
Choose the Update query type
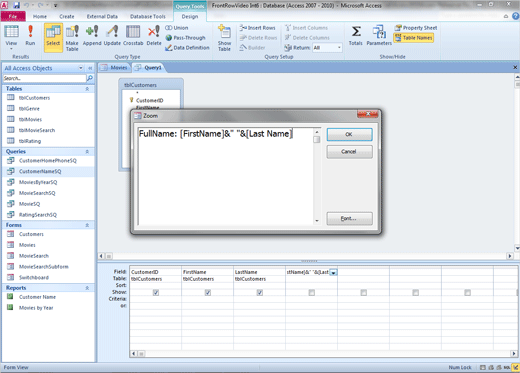point(112,35)
